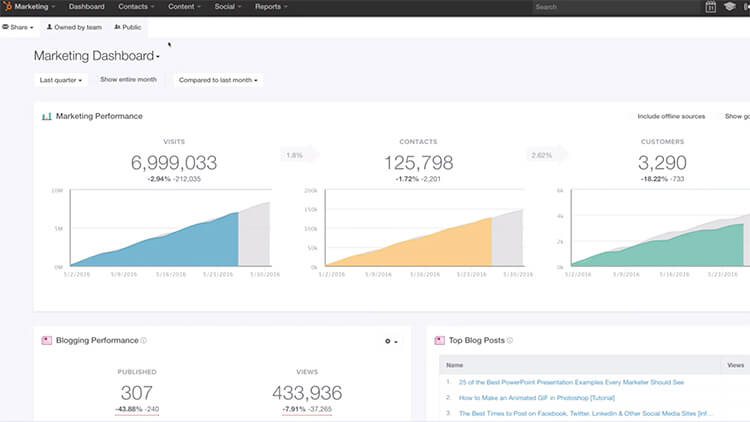Click the 433,936 blog views value
750x422 pixels.
(307, 393)
